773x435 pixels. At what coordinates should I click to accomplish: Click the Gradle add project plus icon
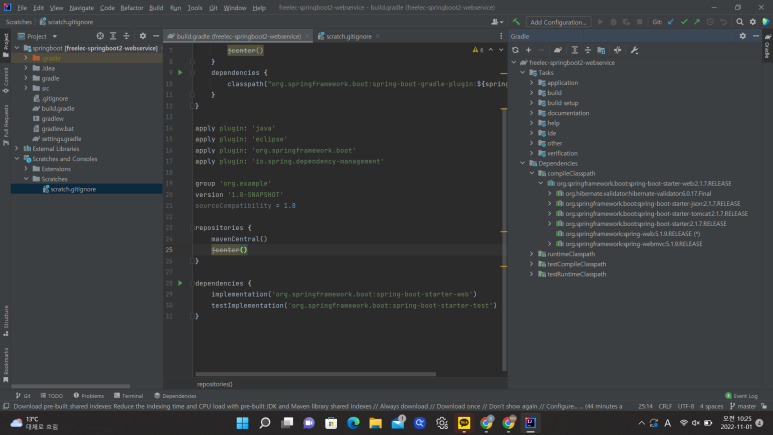coord(528,50)
